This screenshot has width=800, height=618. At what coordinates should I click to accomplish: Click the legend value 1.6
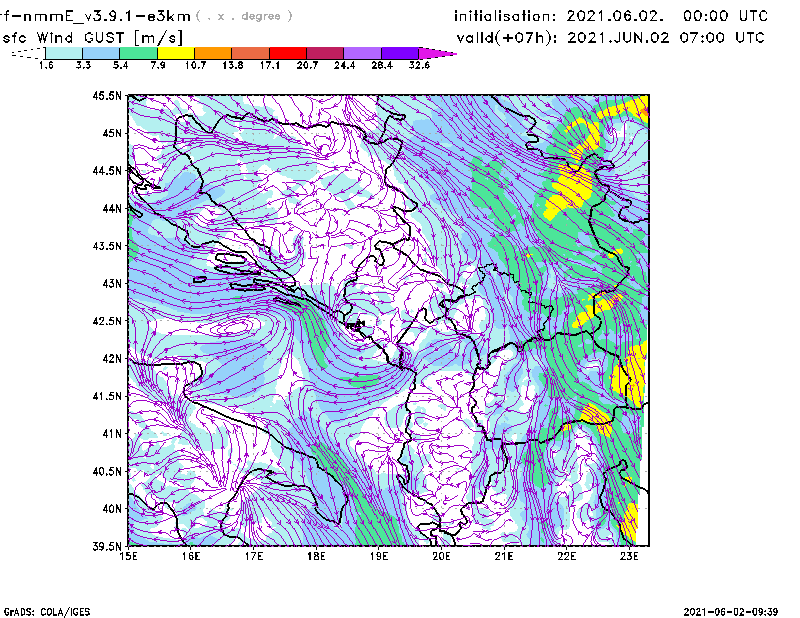(46, 65)
